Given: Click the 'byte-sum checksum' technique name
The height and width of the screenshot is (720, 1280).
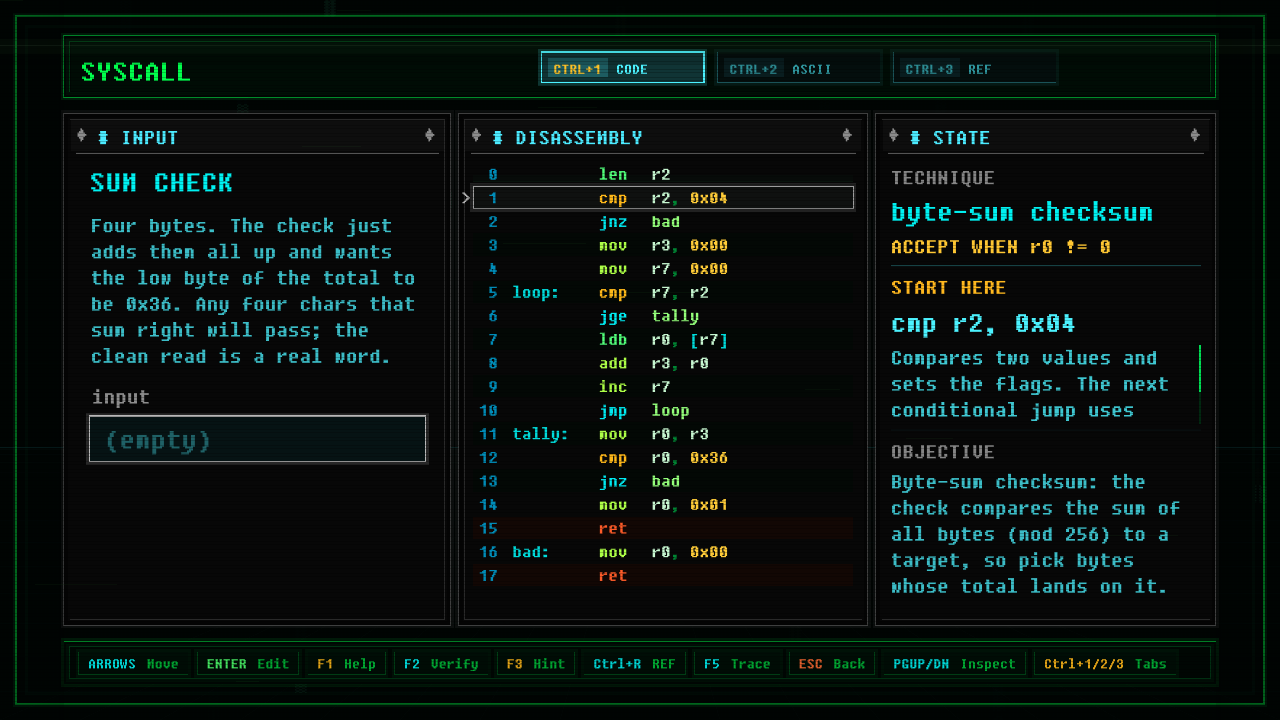Looking at the screenshot, I should pos(1022,212).
